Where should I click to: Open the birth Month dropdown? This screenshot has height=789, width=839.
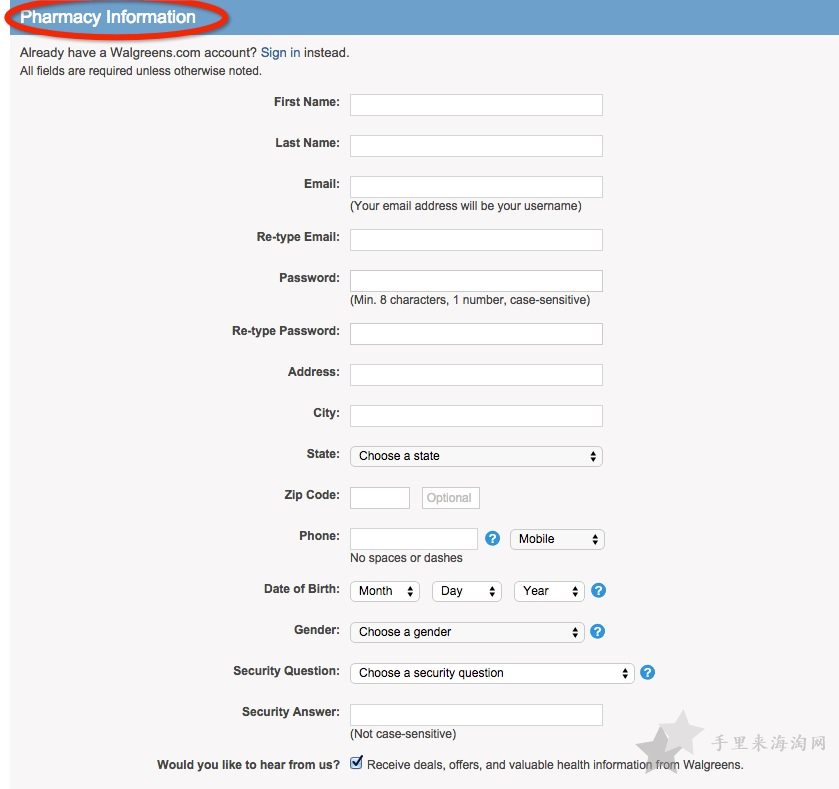click(x=385, y=591)
